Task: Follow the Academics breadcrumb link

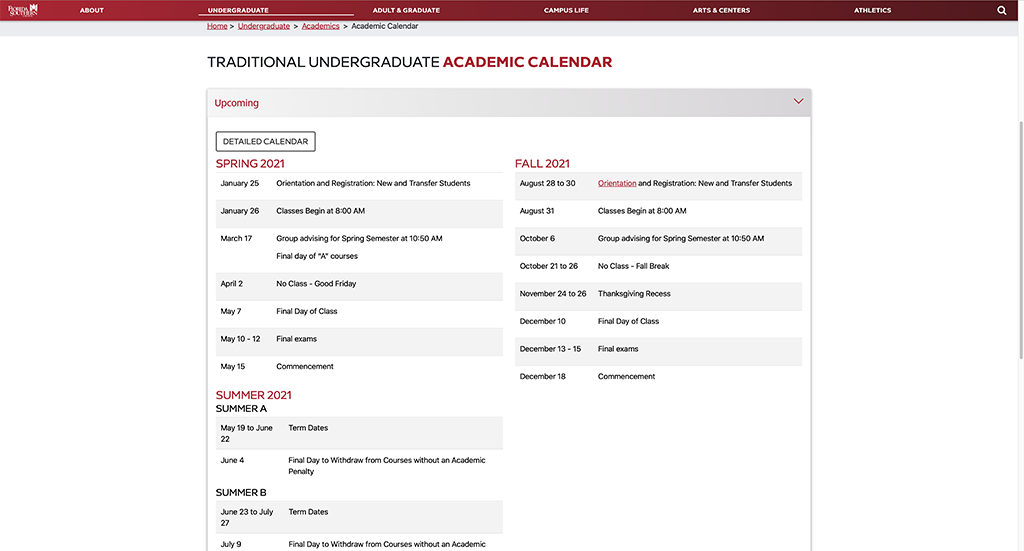Action: (321, 26)
